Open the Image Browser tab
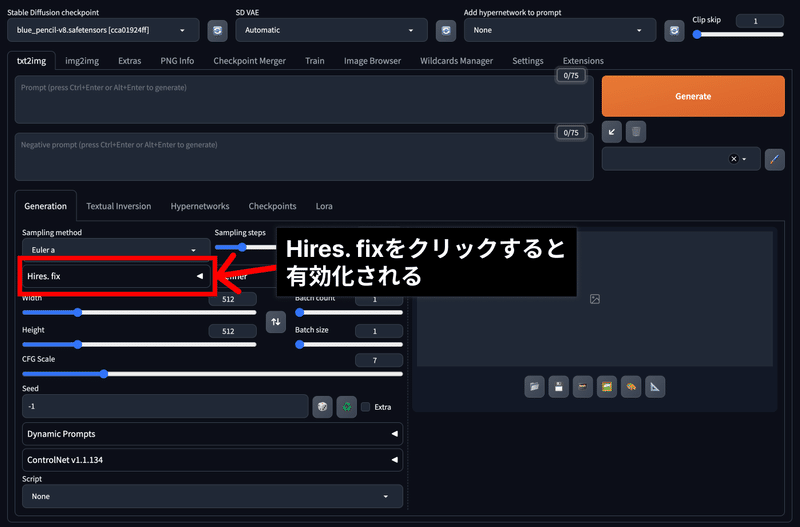 pyautogui.click(x=372, y=61)
